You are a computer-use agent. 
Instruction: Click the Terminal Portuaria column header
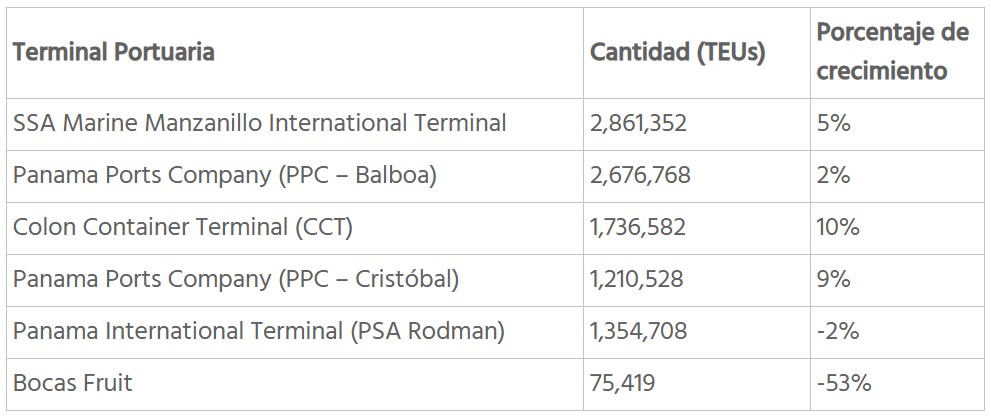(113, 53)
